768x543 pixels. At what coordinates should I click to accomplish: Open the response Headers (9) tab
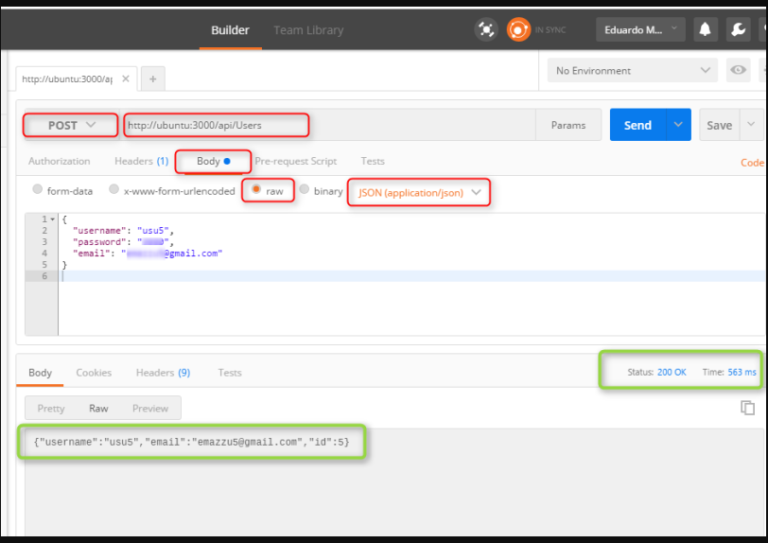pyautogui.click(x=163, y=373)
